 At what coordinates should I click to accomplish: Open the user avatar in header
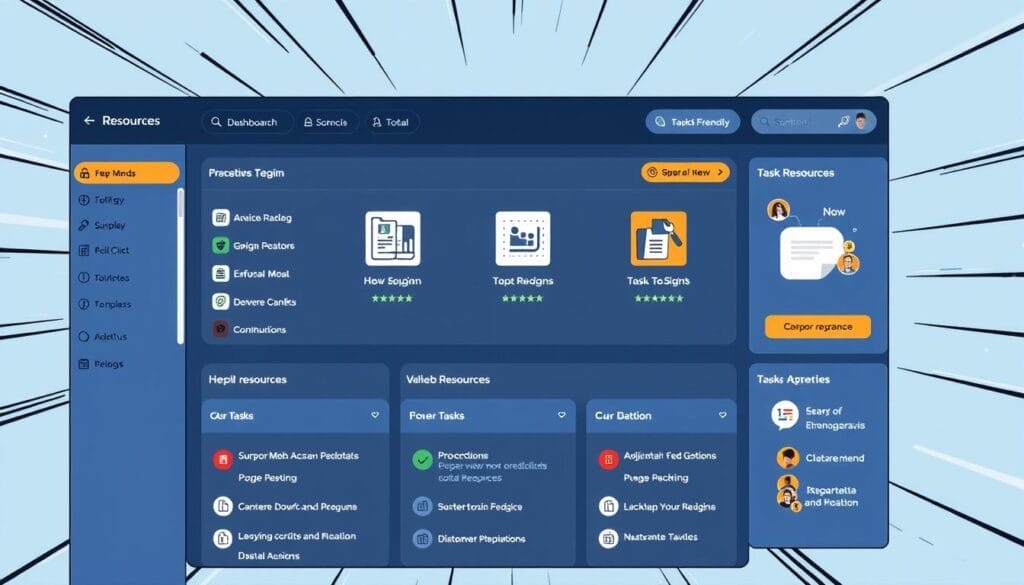[x=861, y=121]
